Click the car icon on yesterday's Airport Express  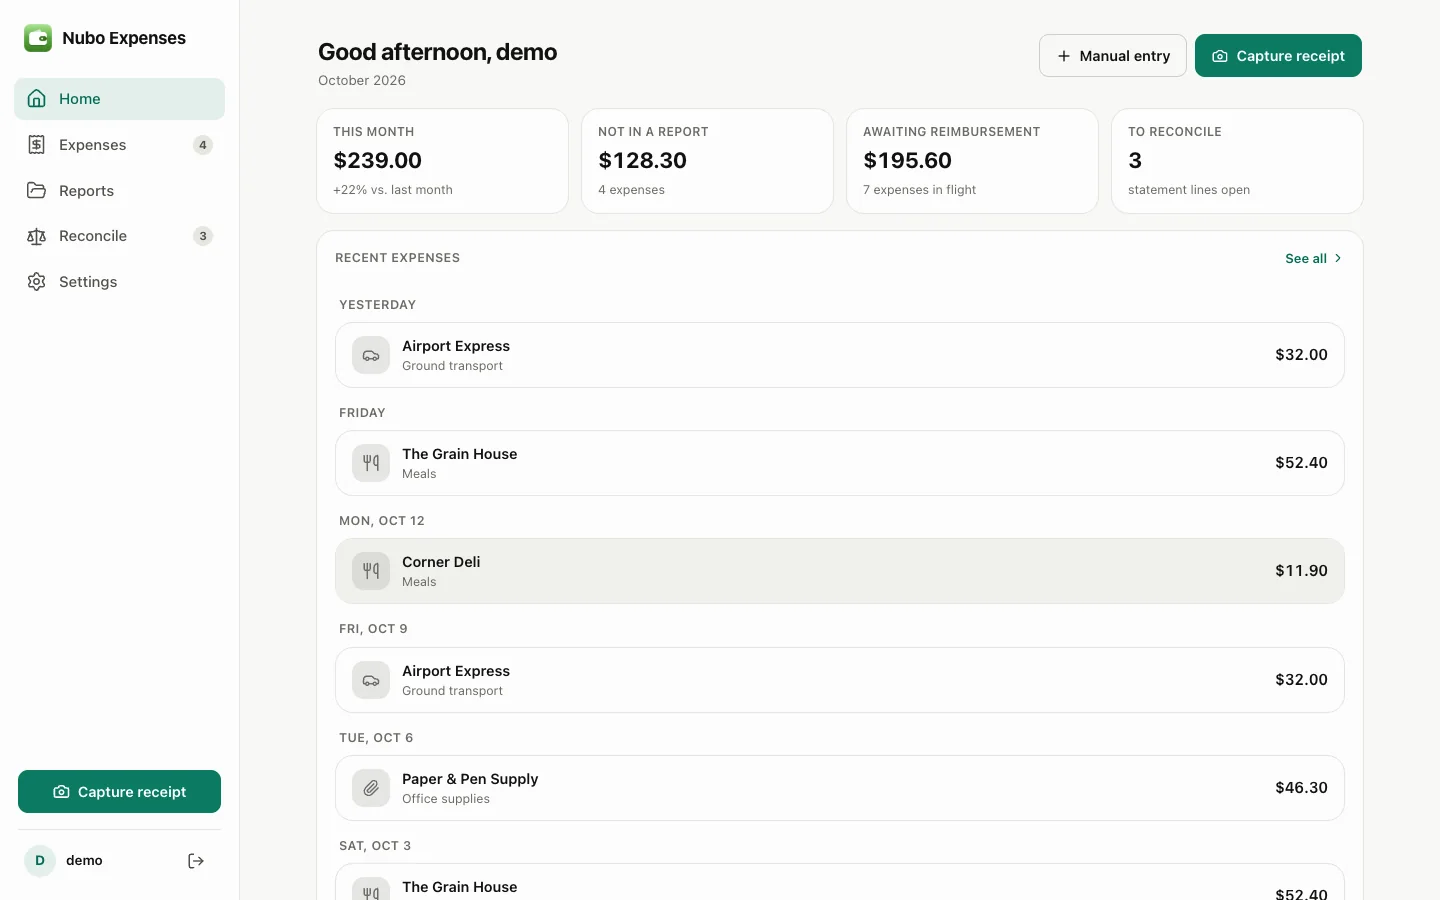(371, 355)
